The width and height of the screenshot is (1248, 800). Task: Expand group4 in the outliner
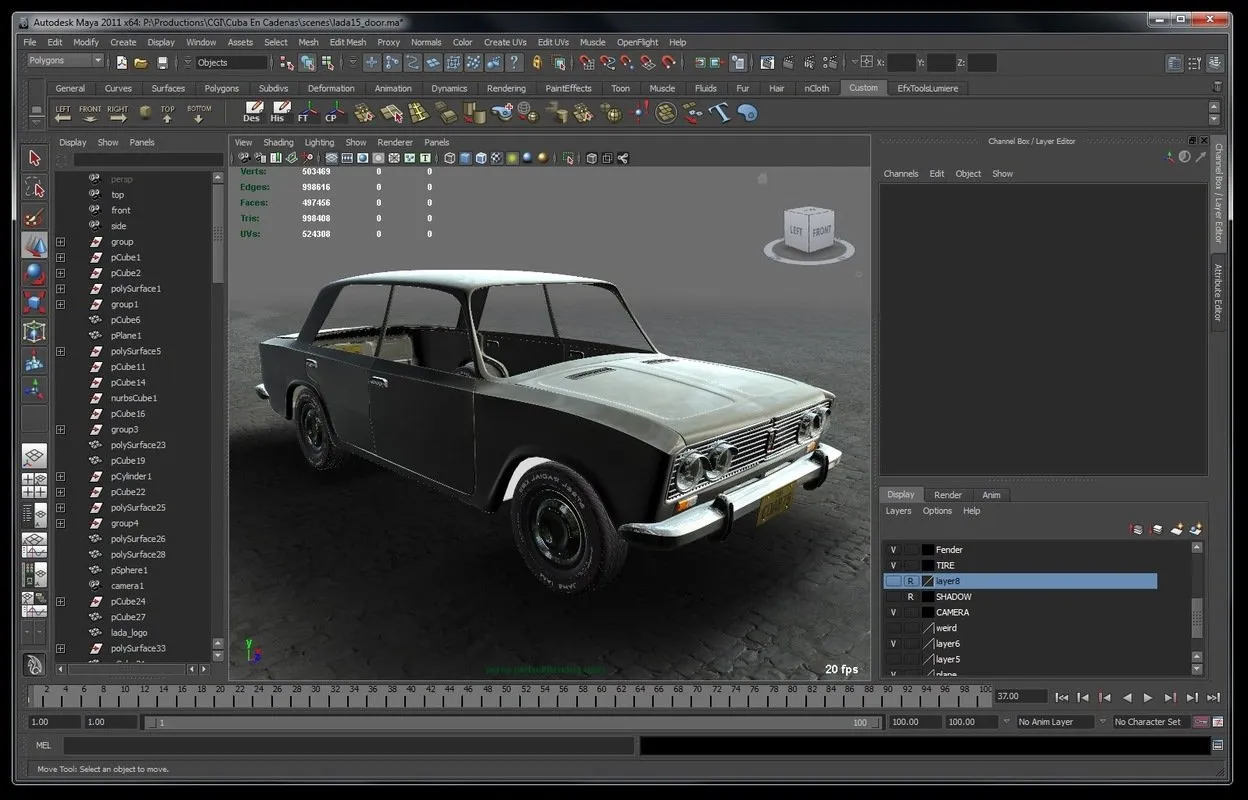[61, 523]
